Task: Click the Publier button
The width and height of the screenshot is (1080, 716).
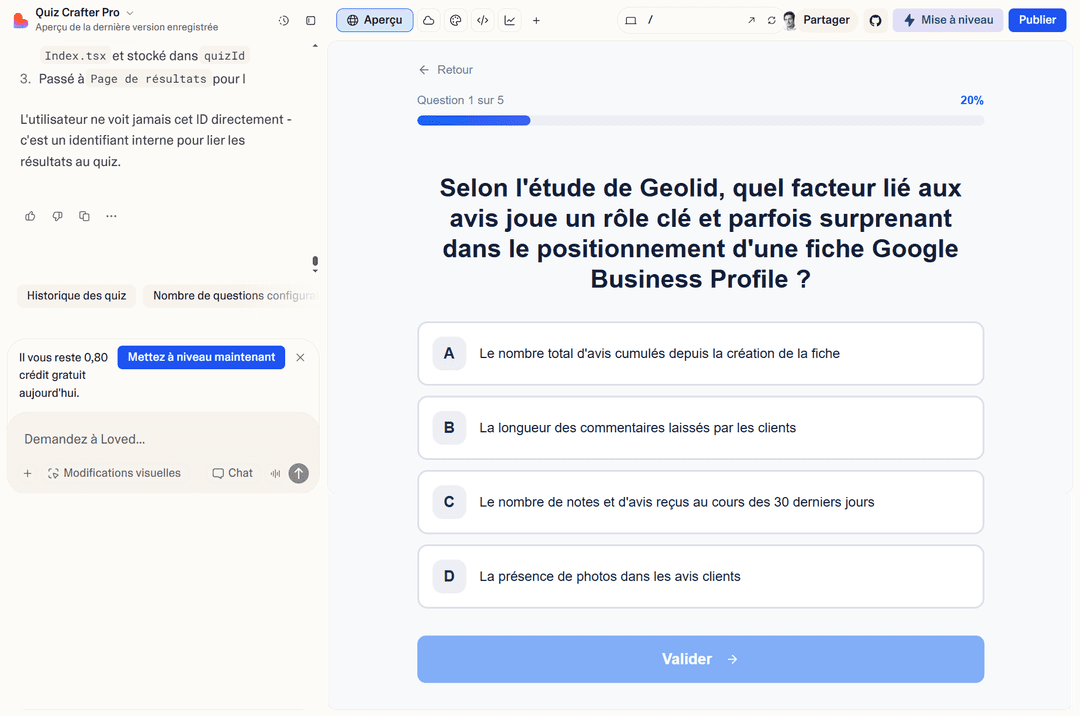Action: tap(1037, 20)
